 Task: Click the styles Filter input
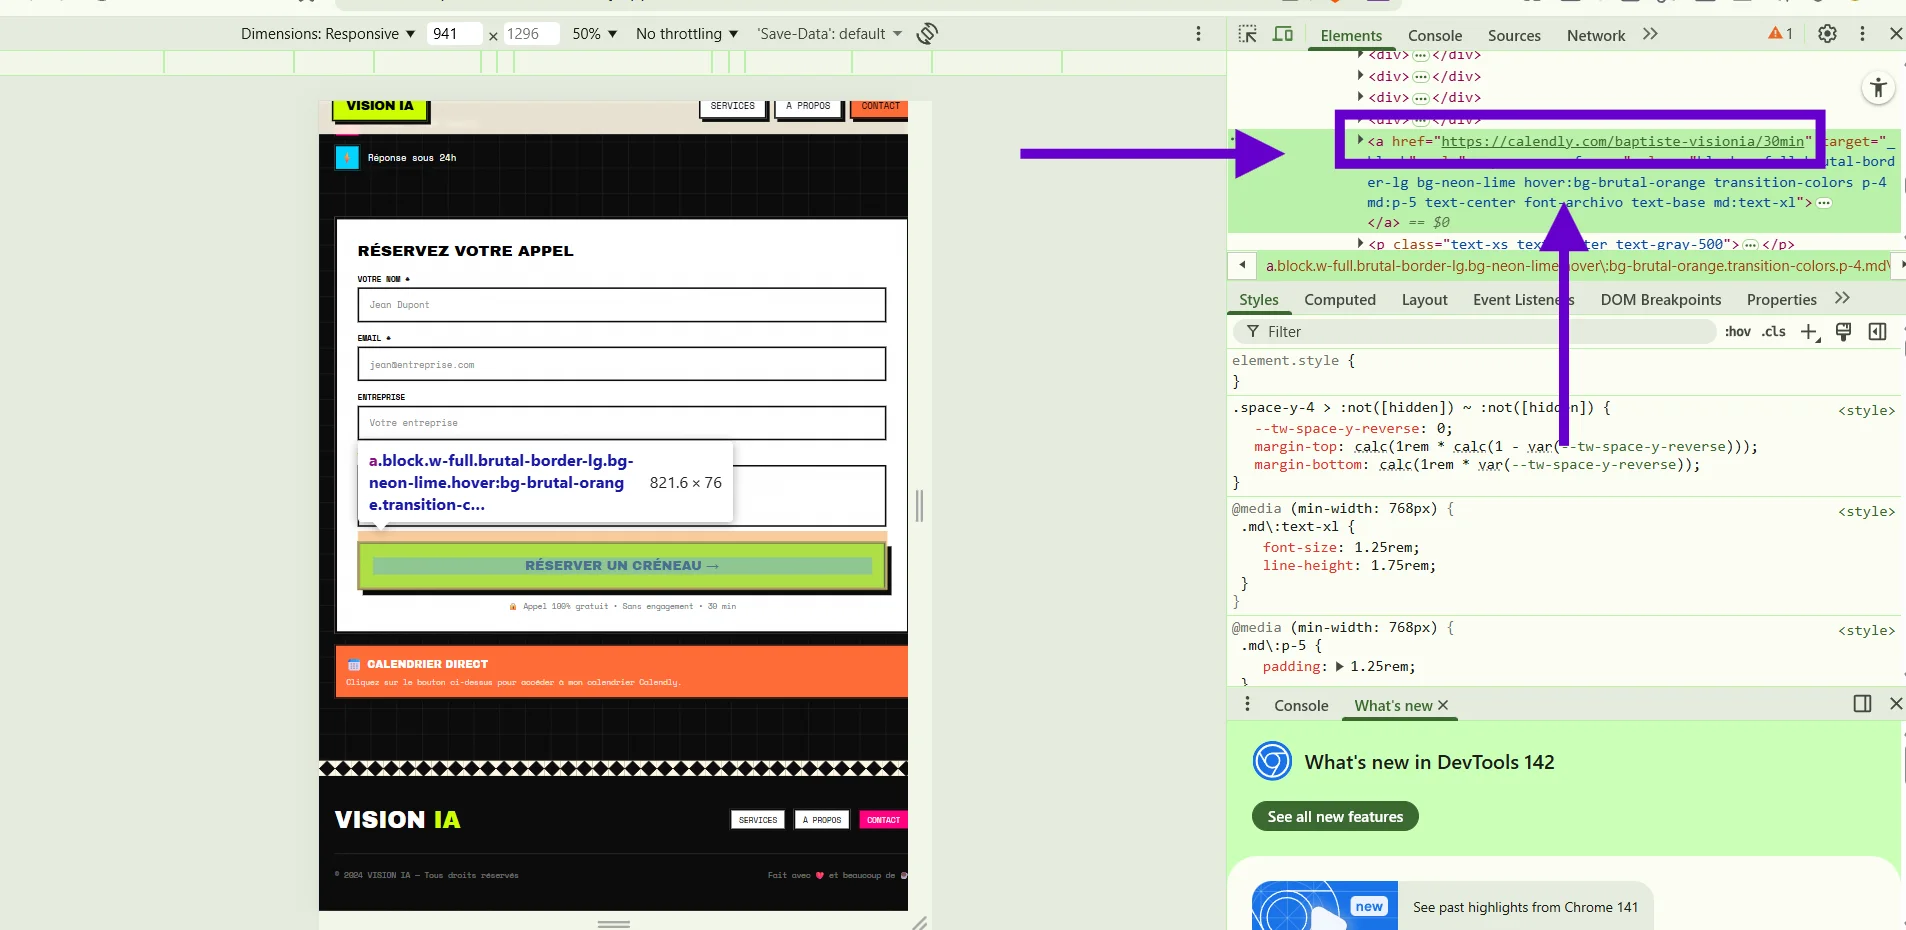[1475, 332]
